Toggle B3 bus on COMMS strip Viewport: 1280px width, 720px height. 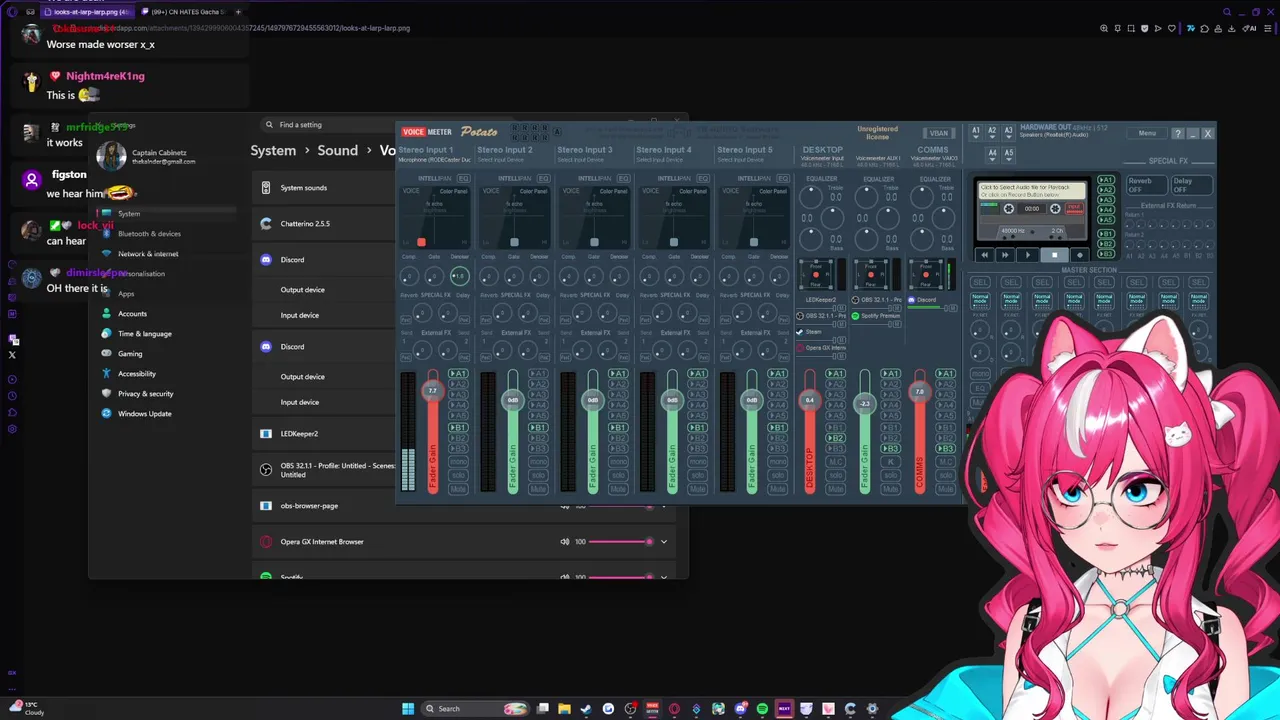click(x=945, y=449)
